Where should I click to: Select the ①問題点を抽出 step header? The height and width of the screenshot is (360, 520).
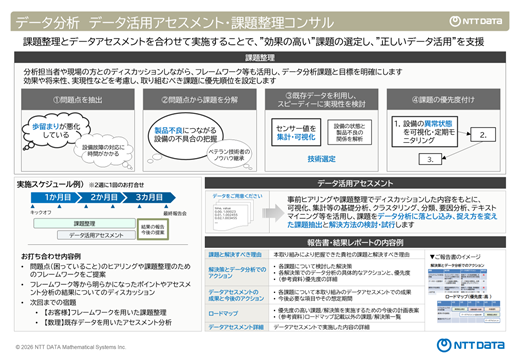coord(78,99)
